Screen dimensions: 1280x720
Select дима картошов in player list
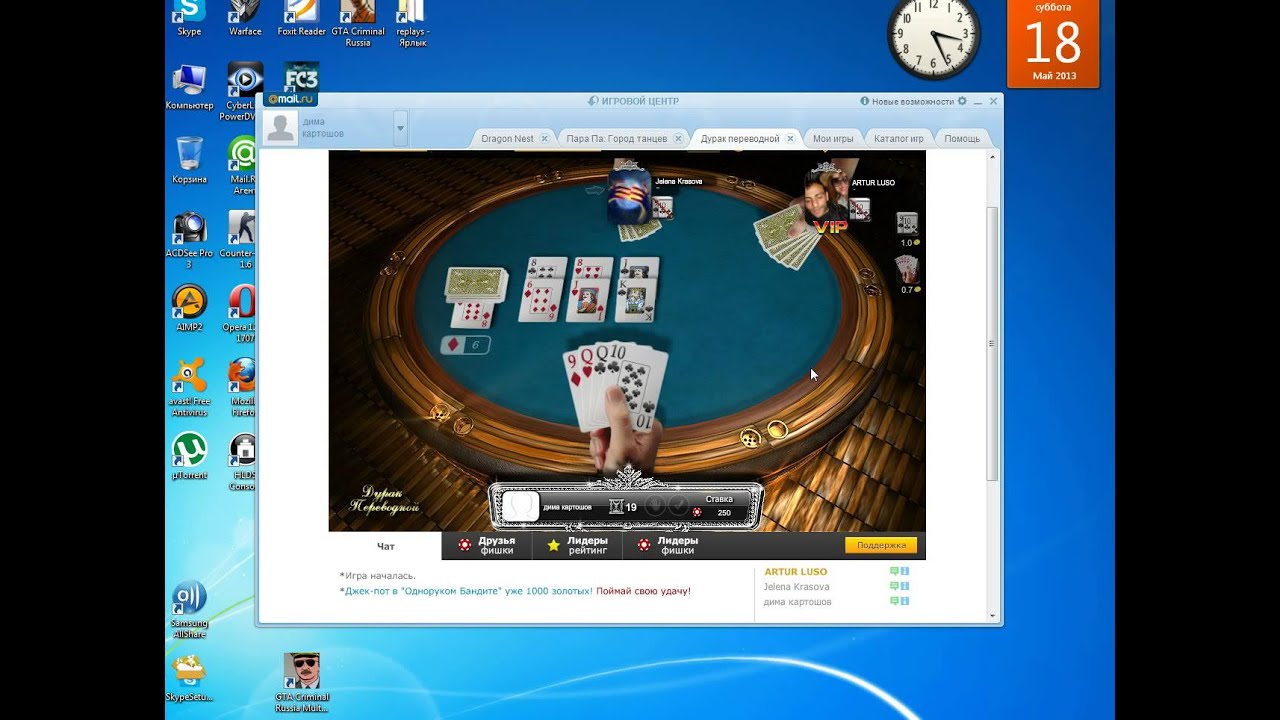797,602
